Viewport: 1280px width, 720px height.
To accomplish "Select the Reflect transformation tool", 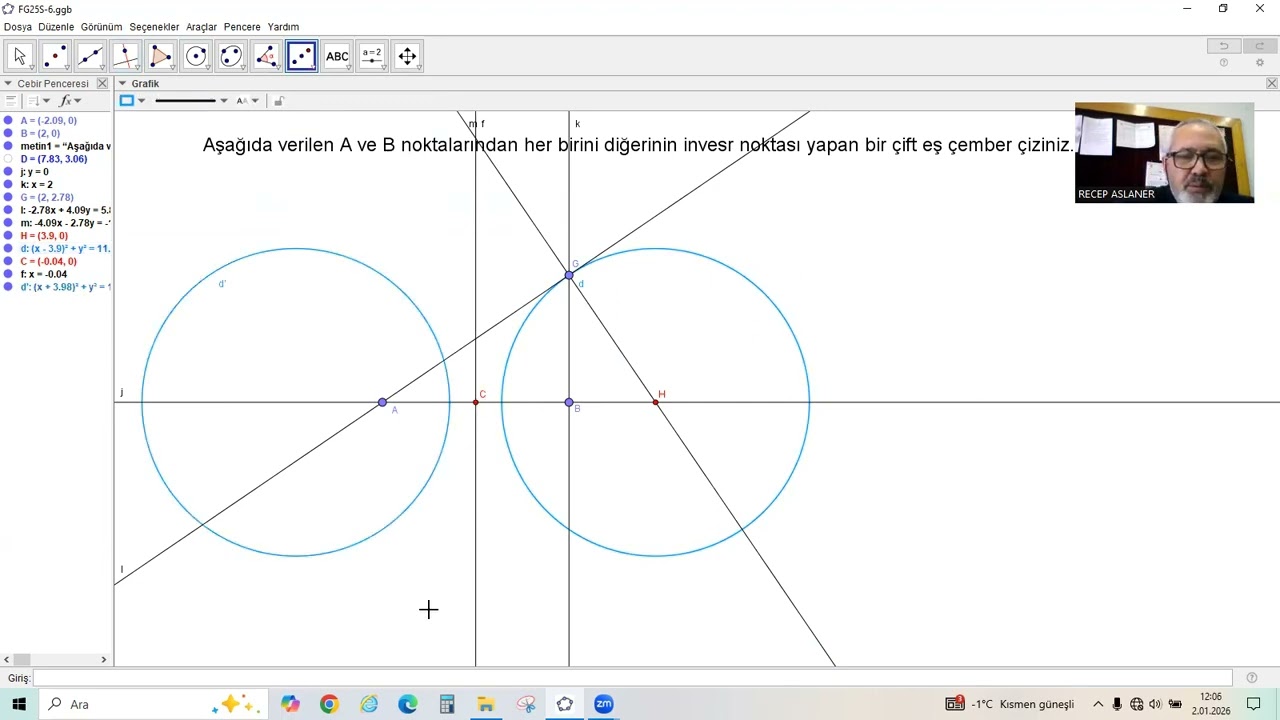I will 302,56.
